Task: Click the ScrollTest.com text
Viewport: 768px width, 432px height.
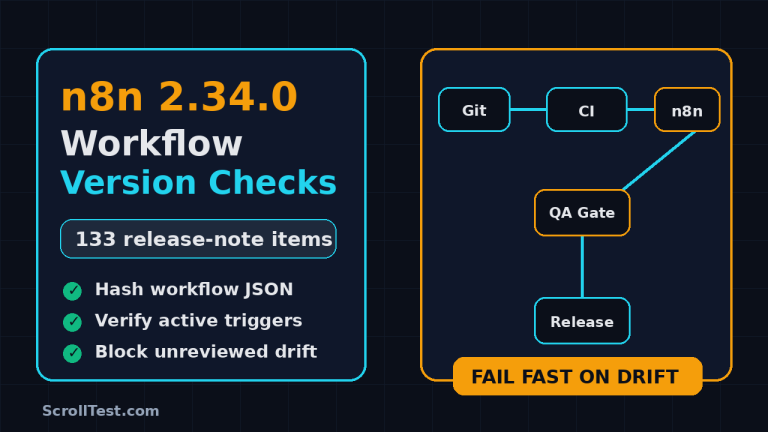Action: (x=100, y=411)
